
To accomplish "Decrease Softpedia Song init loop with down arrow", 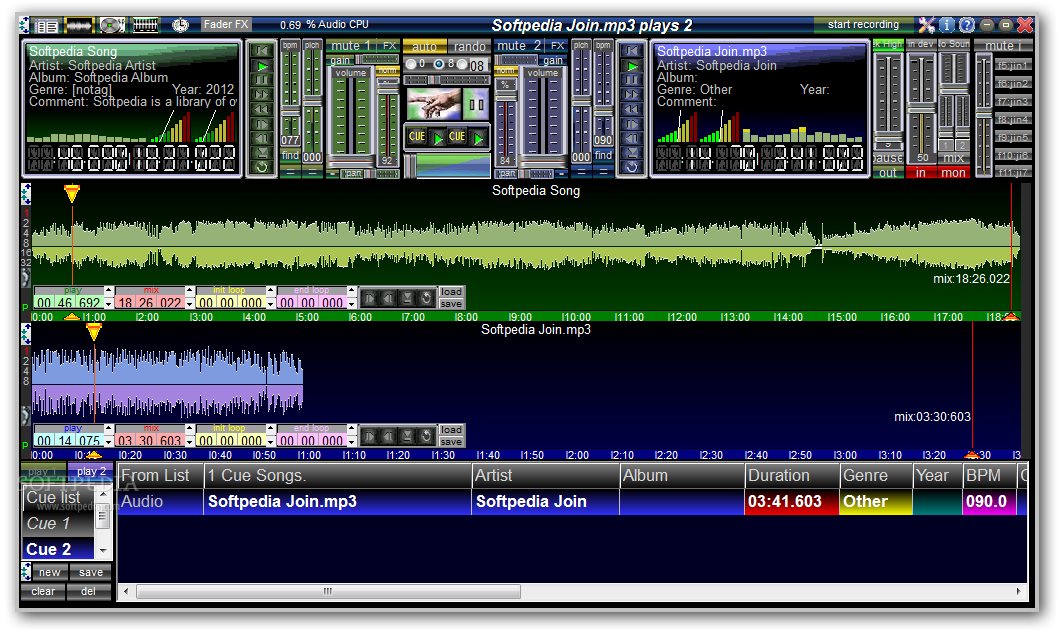I will click(271, 304).
